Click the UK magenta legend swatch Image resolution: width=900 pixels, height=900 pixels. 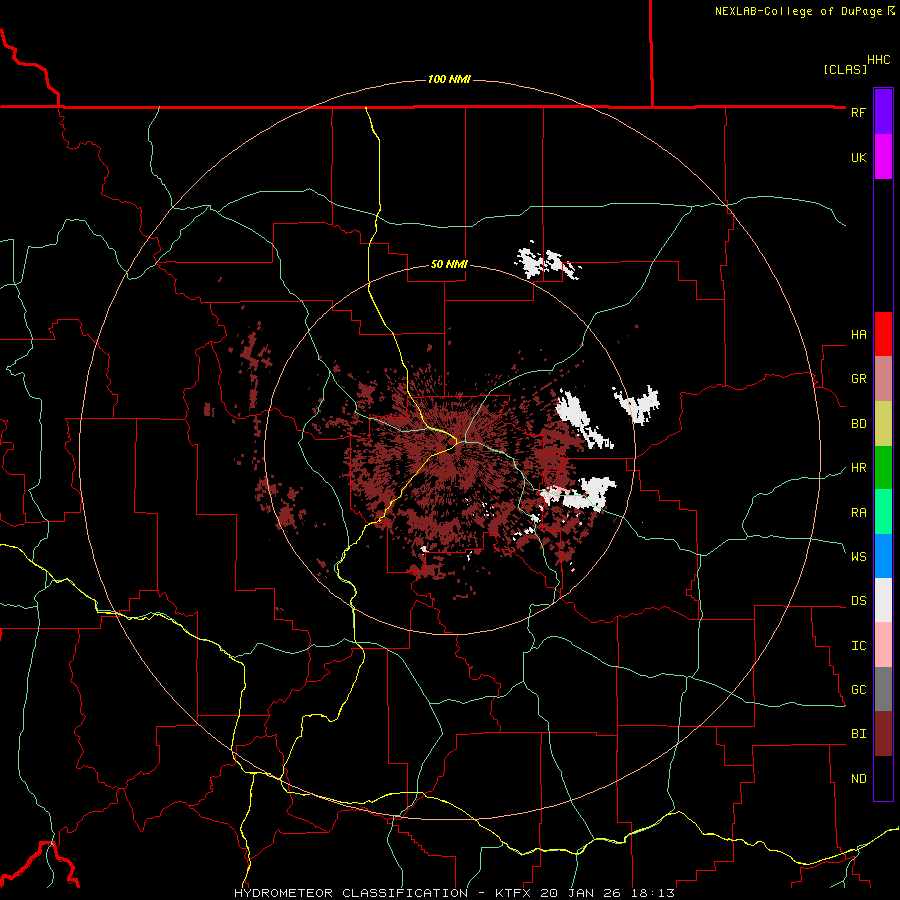(883, 157)
